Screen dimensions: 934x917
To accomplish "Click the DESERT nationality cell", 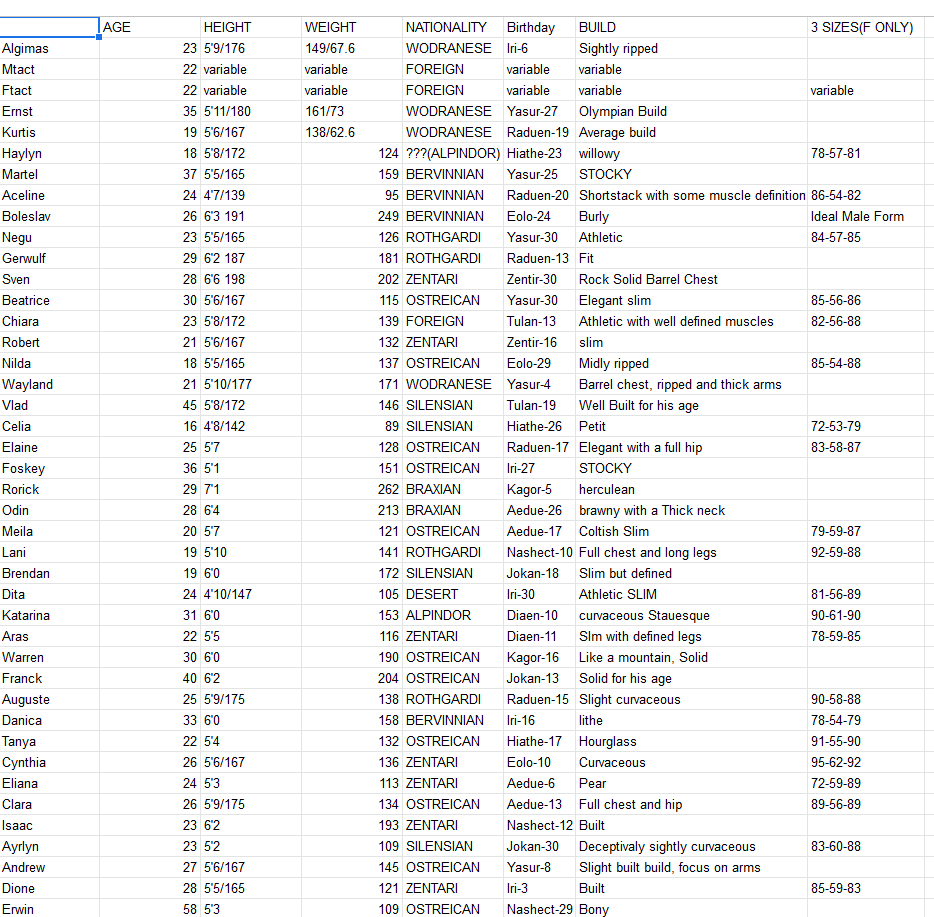I will [x=453, y=594].
